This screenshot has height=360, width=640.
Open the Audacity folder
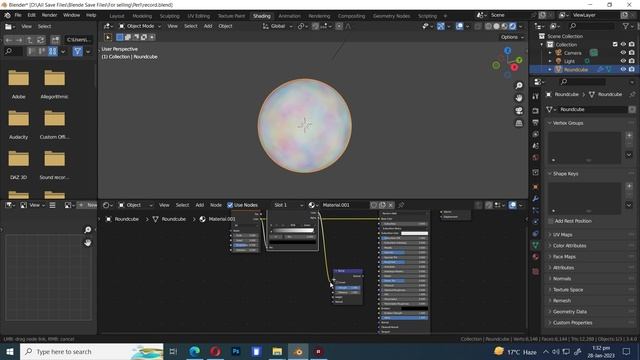coord(18,124)
